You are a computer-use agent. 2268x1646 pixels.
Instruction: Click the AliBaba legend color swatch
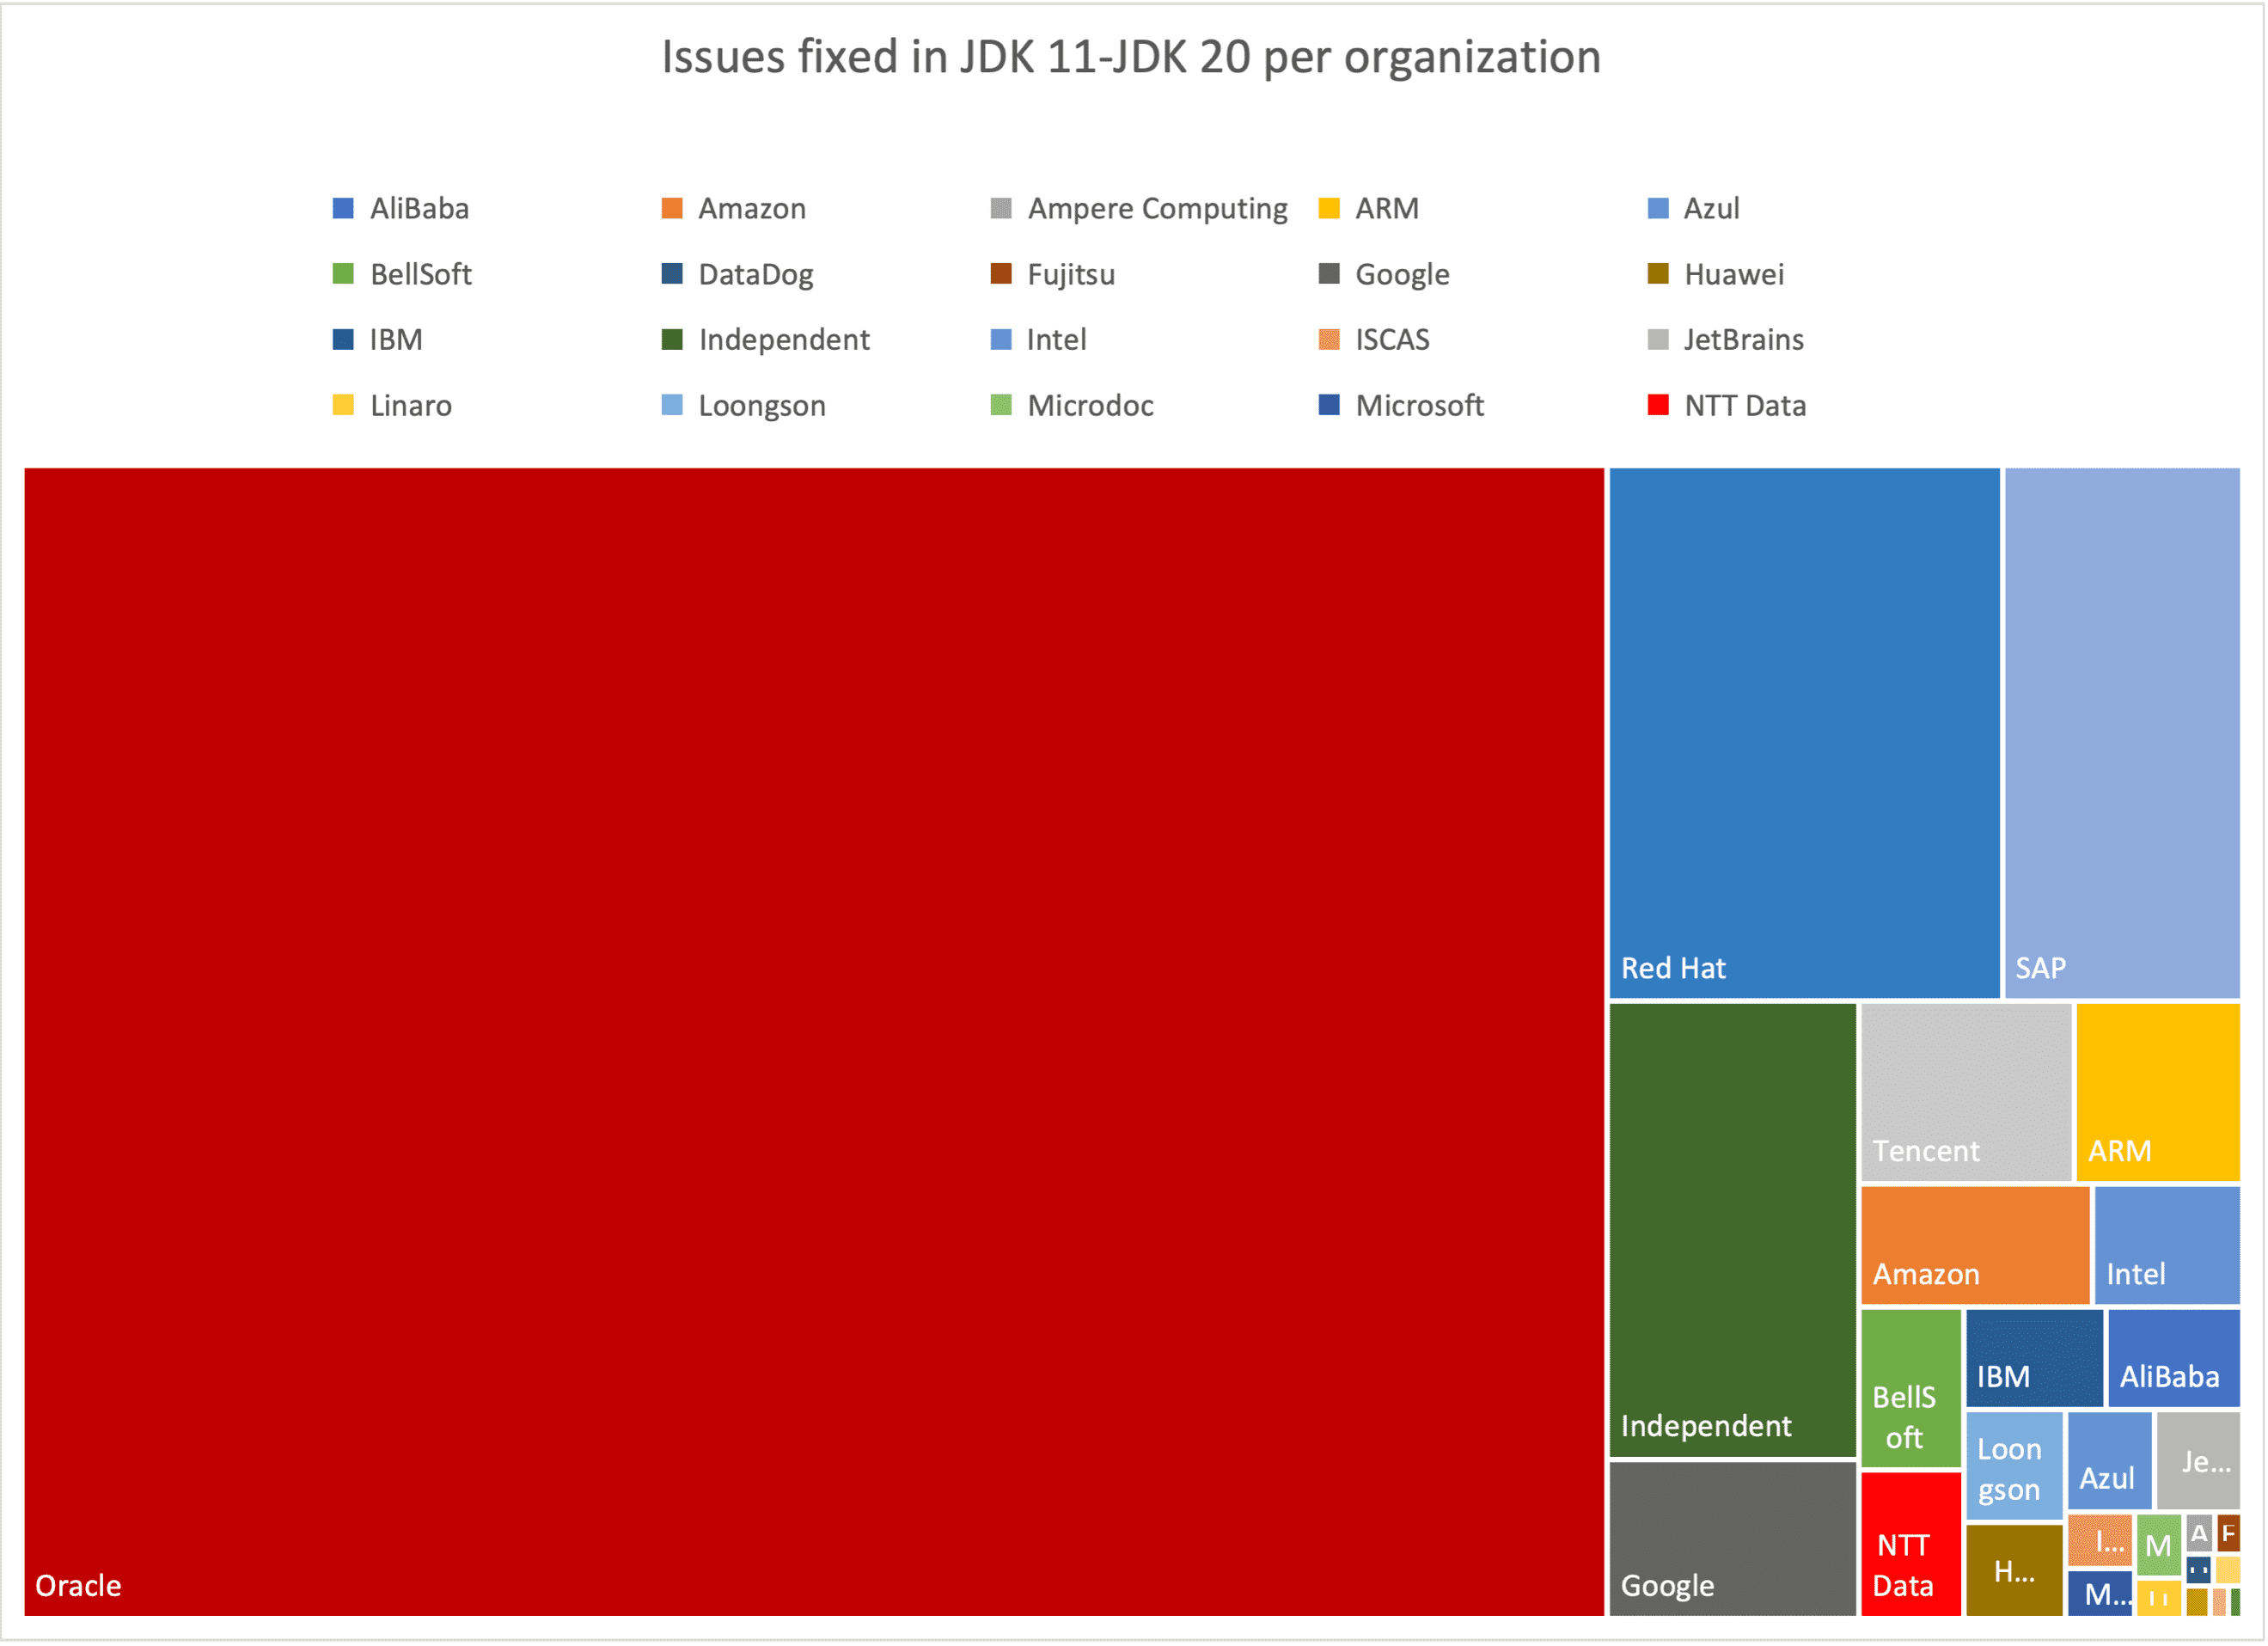click(x=343, y=208)
